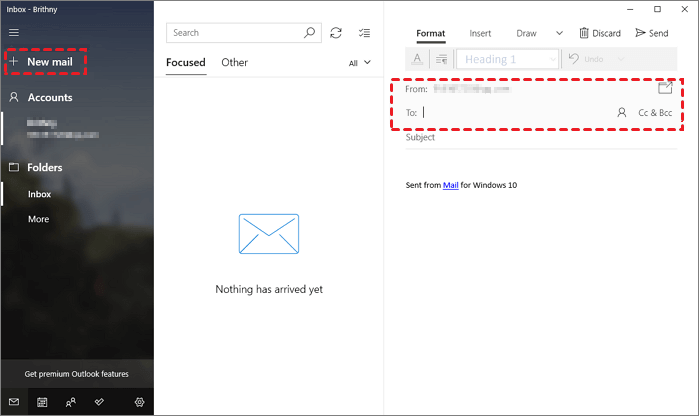Image resolution: width=699 pixels, height=416 pixels.
Task: Open the People contacts icon
Action: click(70, 402)
